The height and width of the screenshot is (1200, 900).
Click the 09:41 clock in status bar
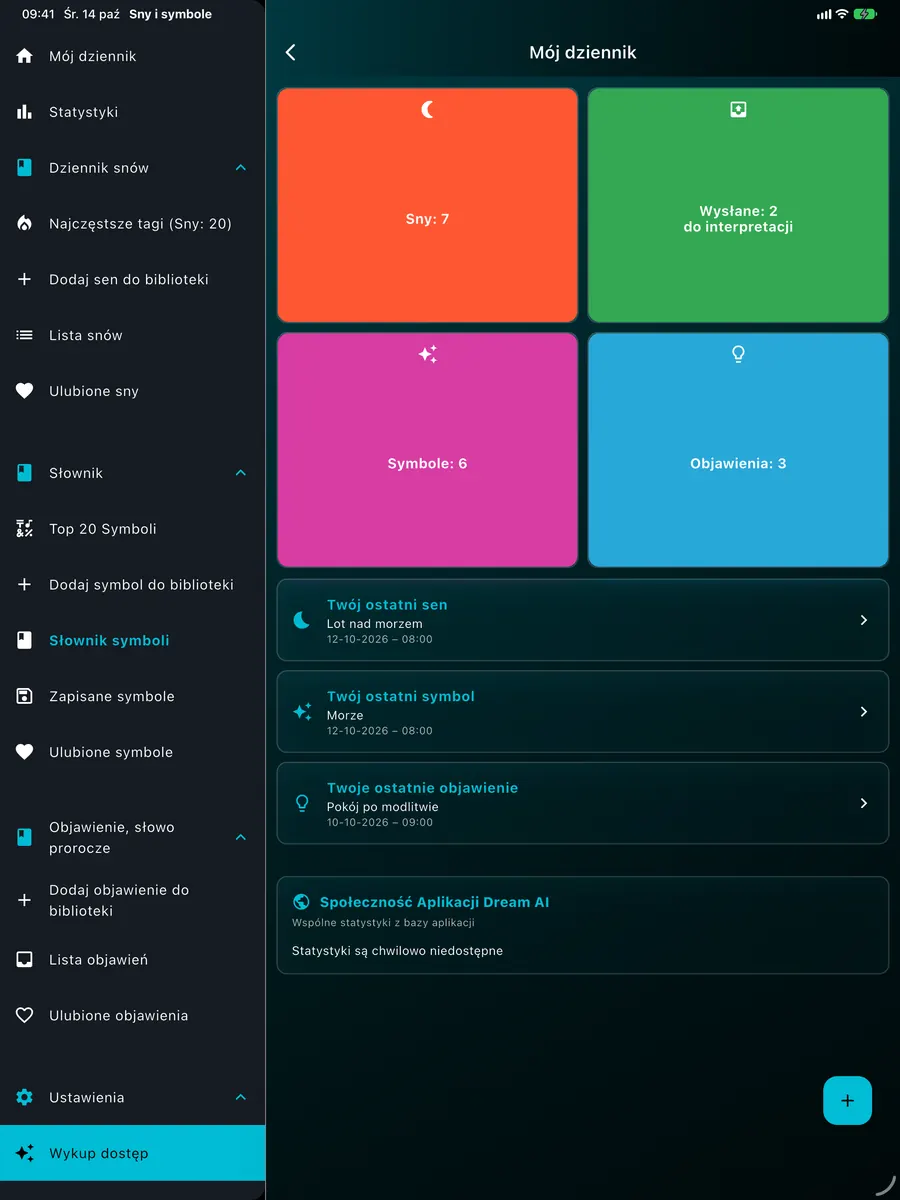pos(38,15)
